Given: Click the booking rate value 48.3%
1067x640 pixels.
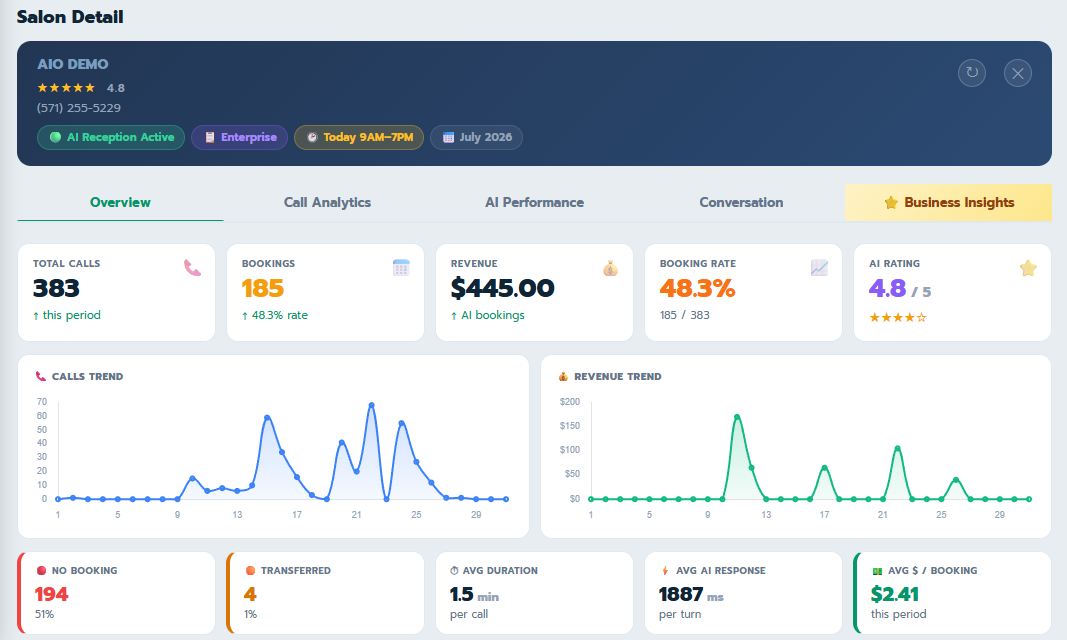Looking at the screenshot, I should [697, 288].
